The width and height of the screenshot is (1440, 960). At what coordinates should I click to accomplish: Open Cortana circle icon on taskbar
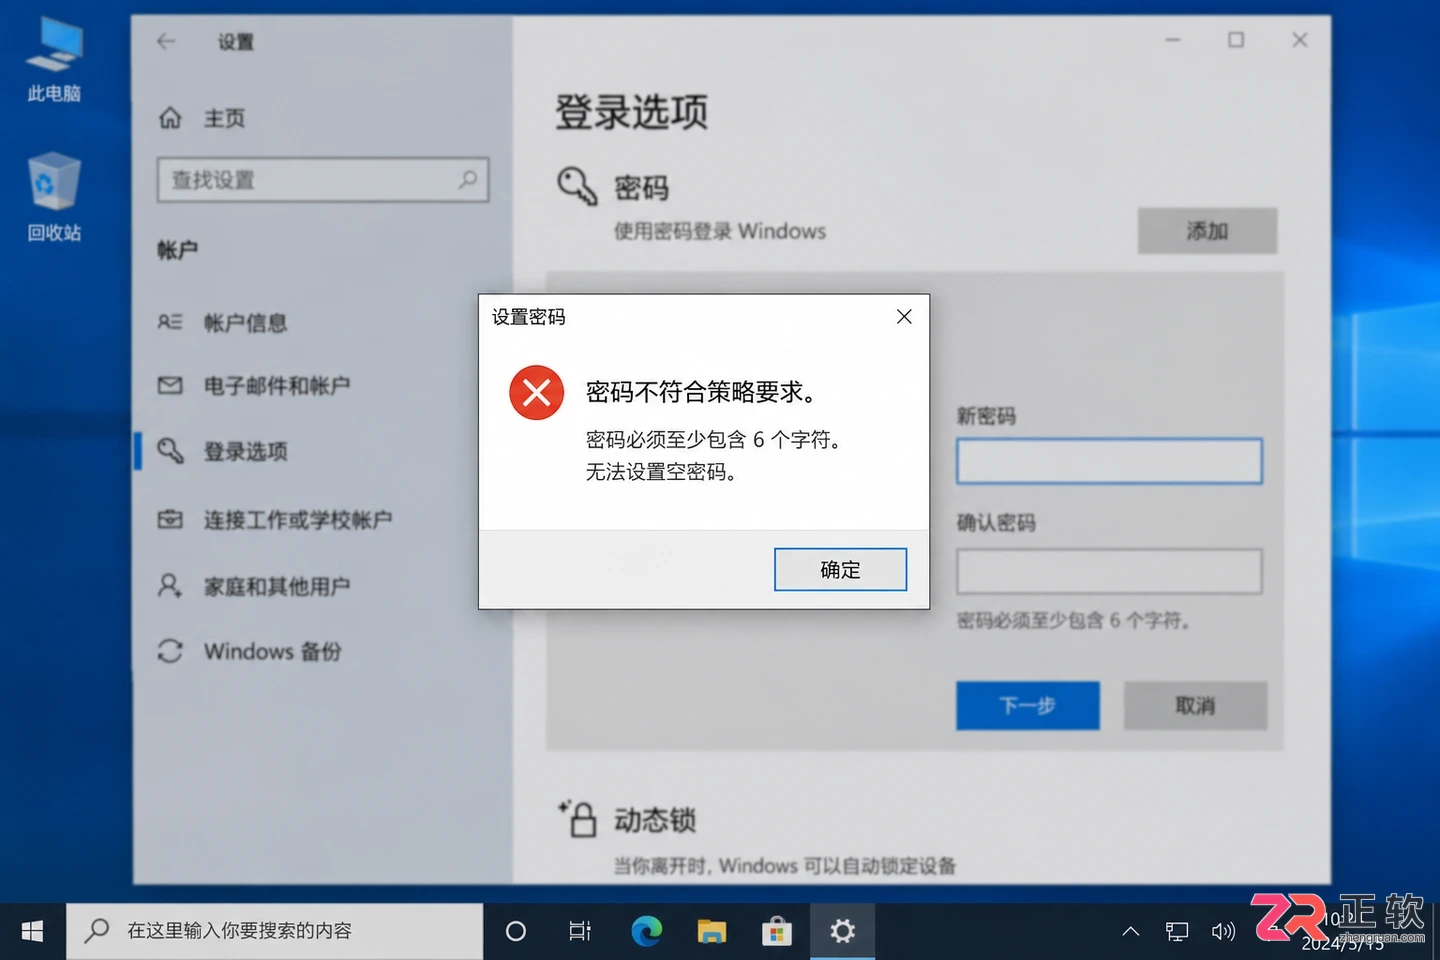click(516, 931)
